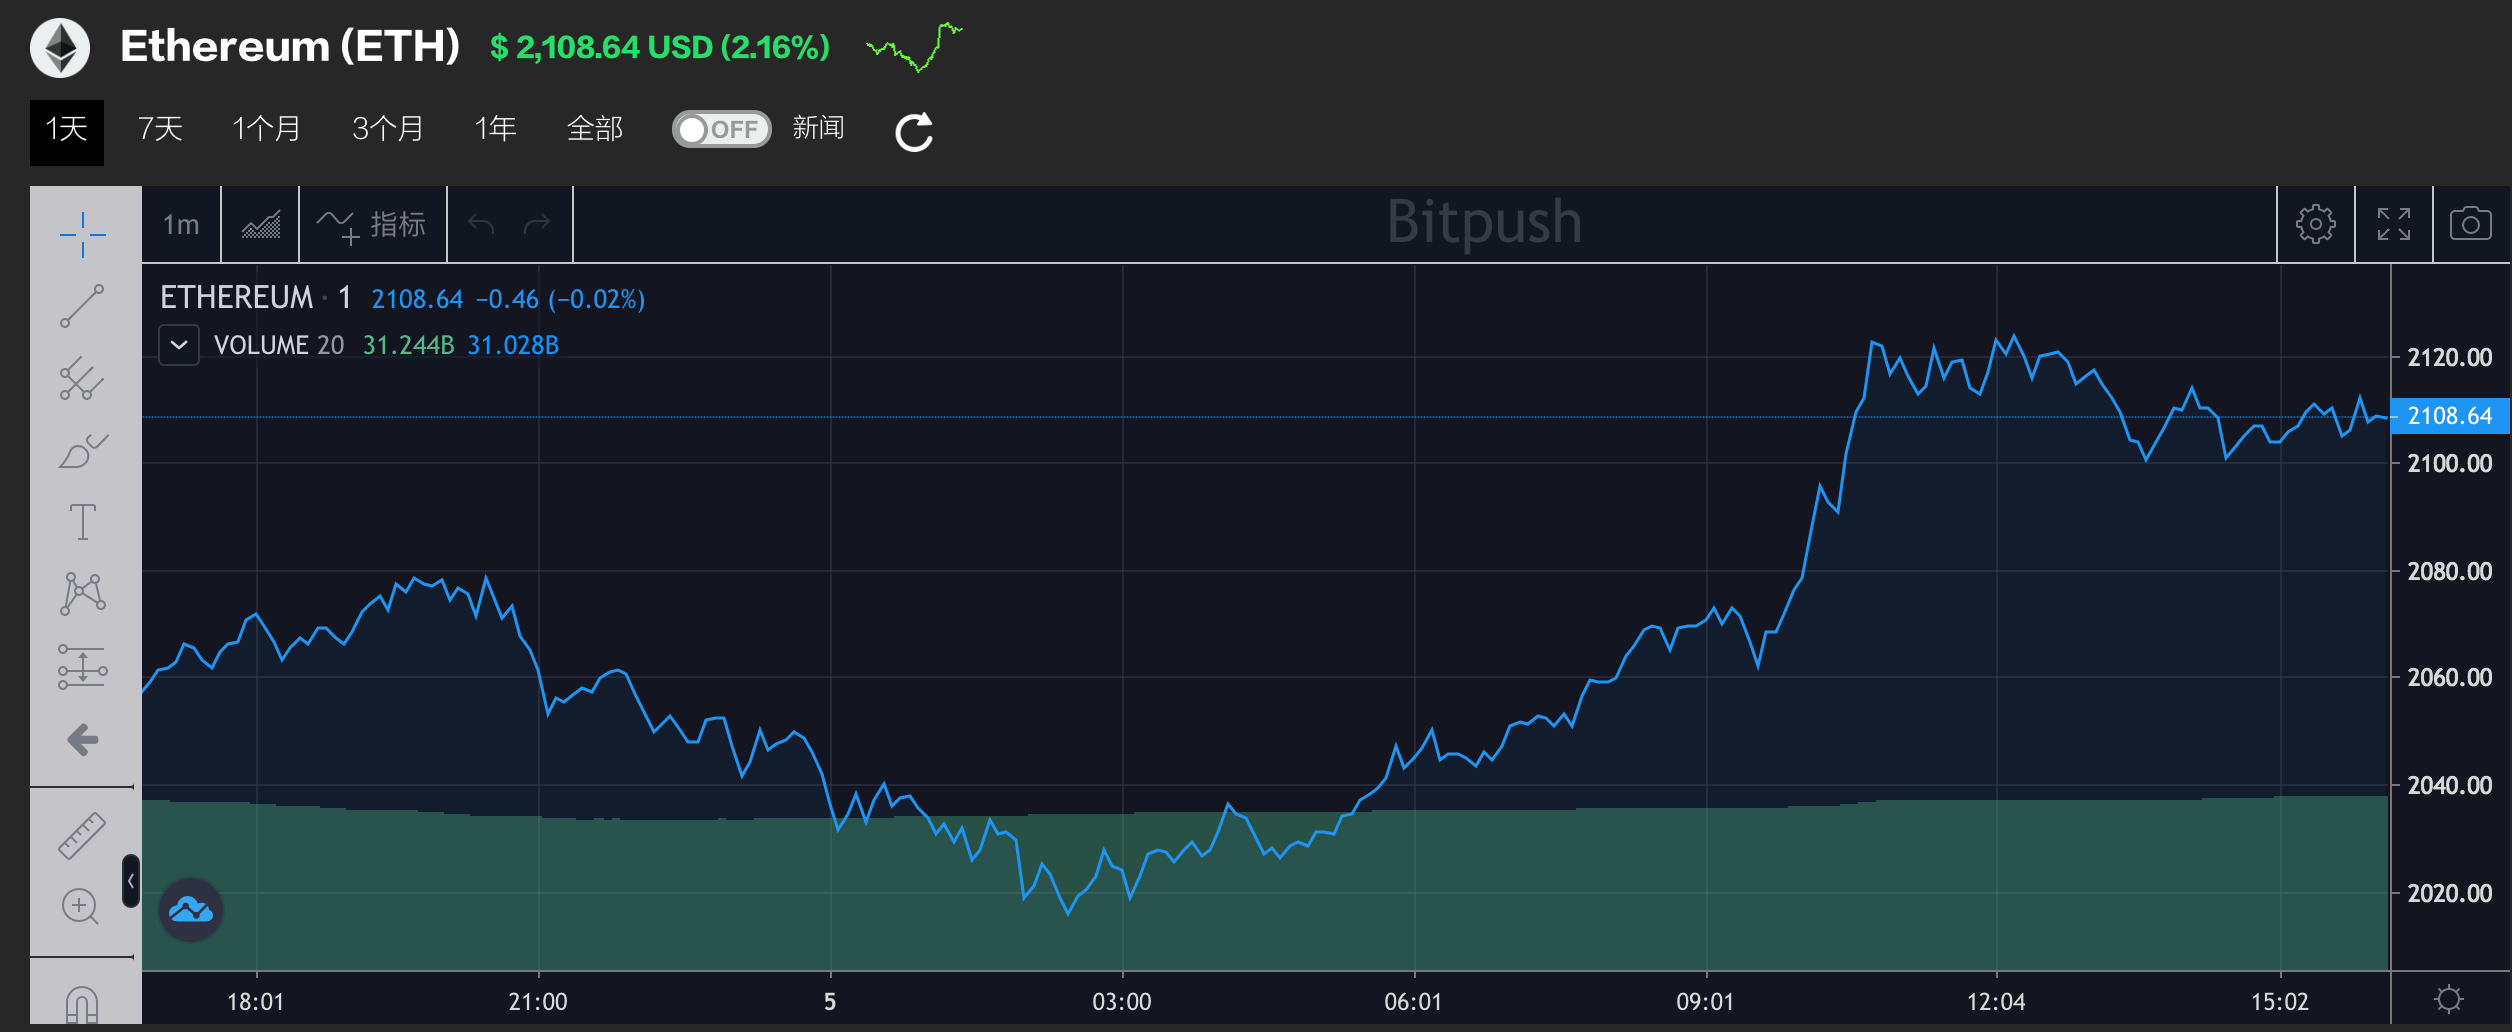Click the Ethereum logo icon

pos(60,48)
